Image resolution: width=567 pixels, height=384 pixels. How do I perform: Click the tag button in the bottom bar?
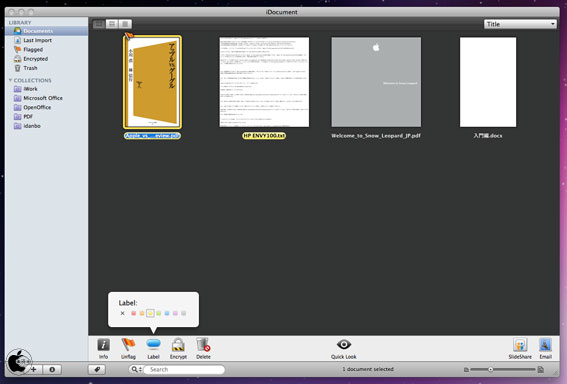coord(97,369)
